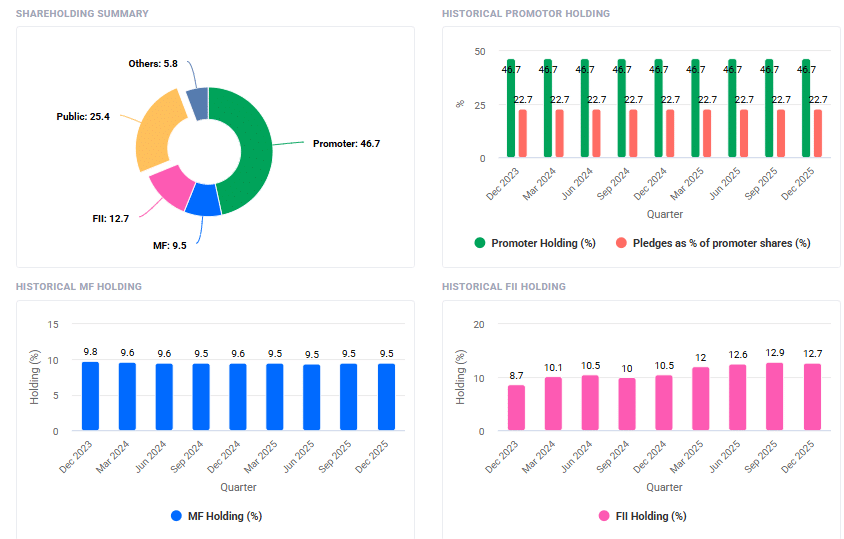Click the Dec 2023 bar in FII holding chart
Image resolution: width=844 pixels, height=539 pixels.
pyautogui.click(x=516, y=408)
